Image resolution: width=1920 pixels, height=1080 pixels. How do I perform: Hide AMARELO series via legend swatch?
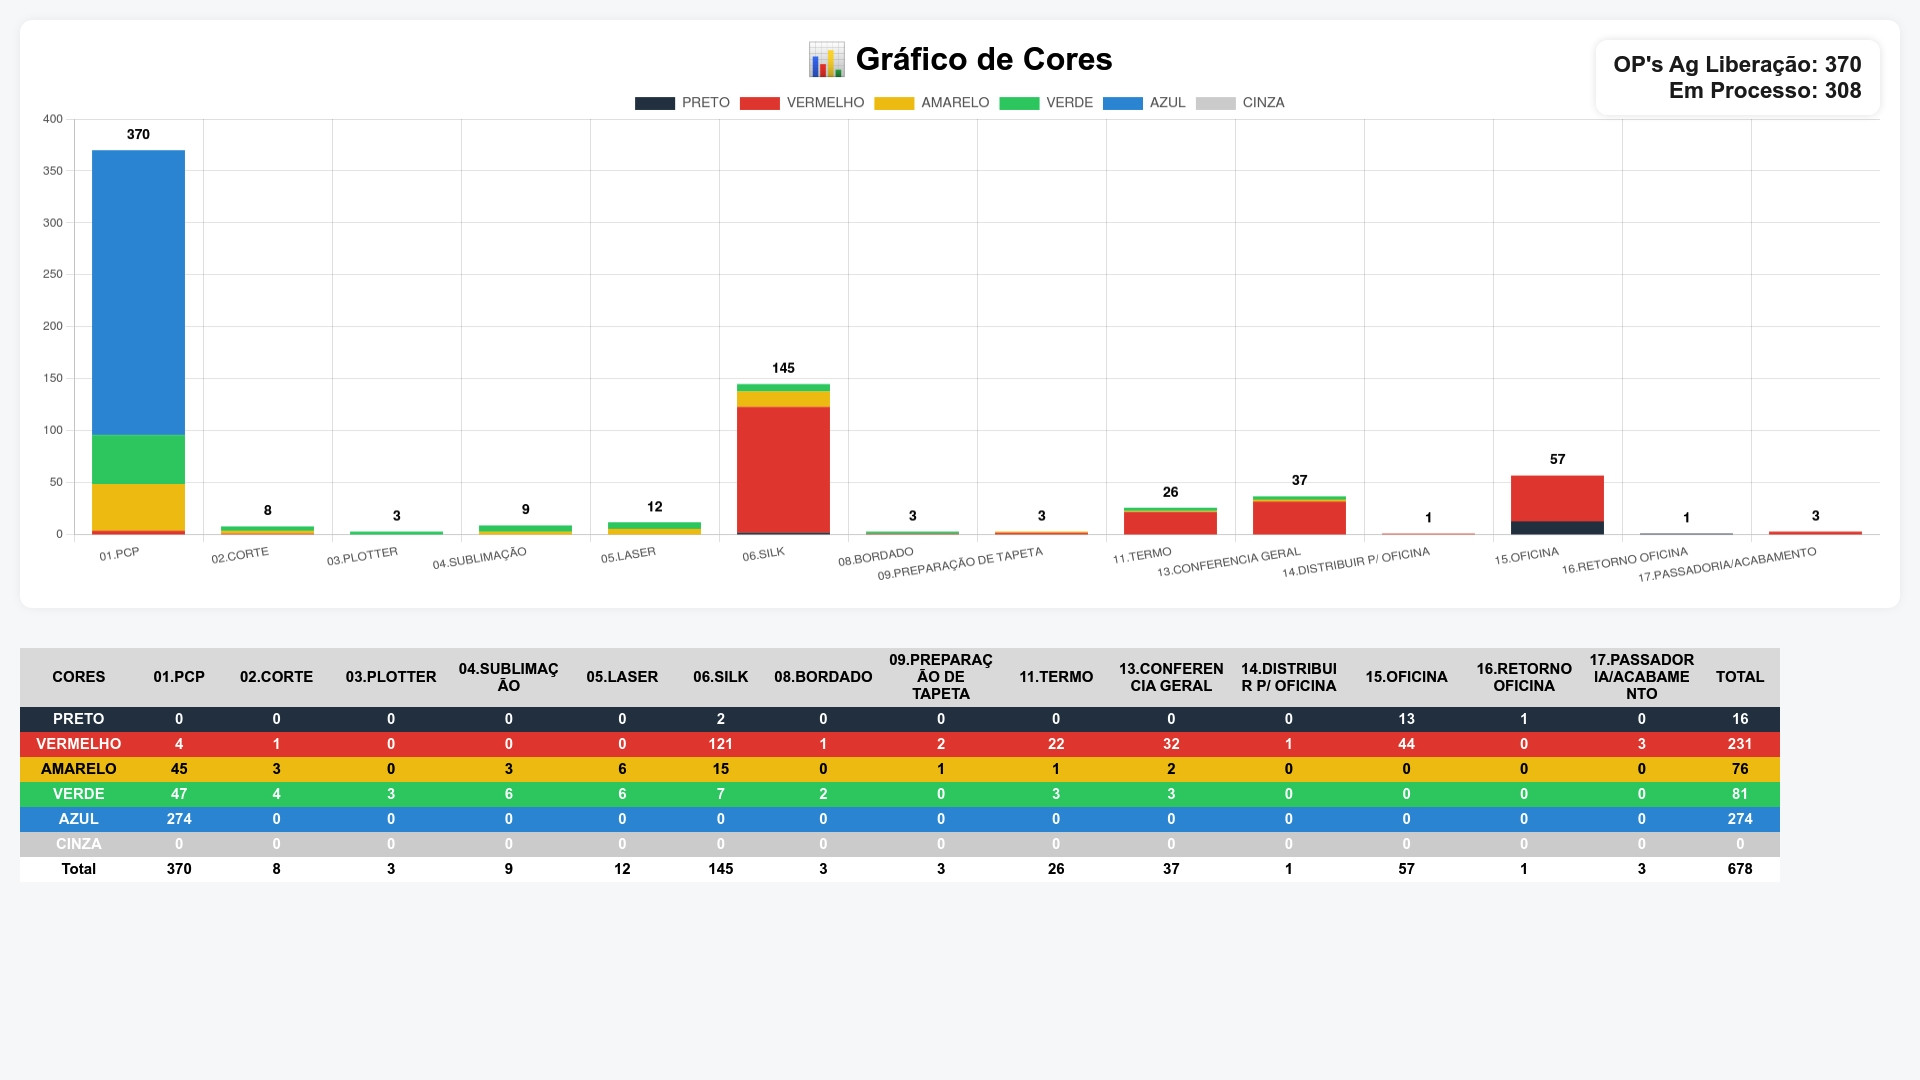893,103
